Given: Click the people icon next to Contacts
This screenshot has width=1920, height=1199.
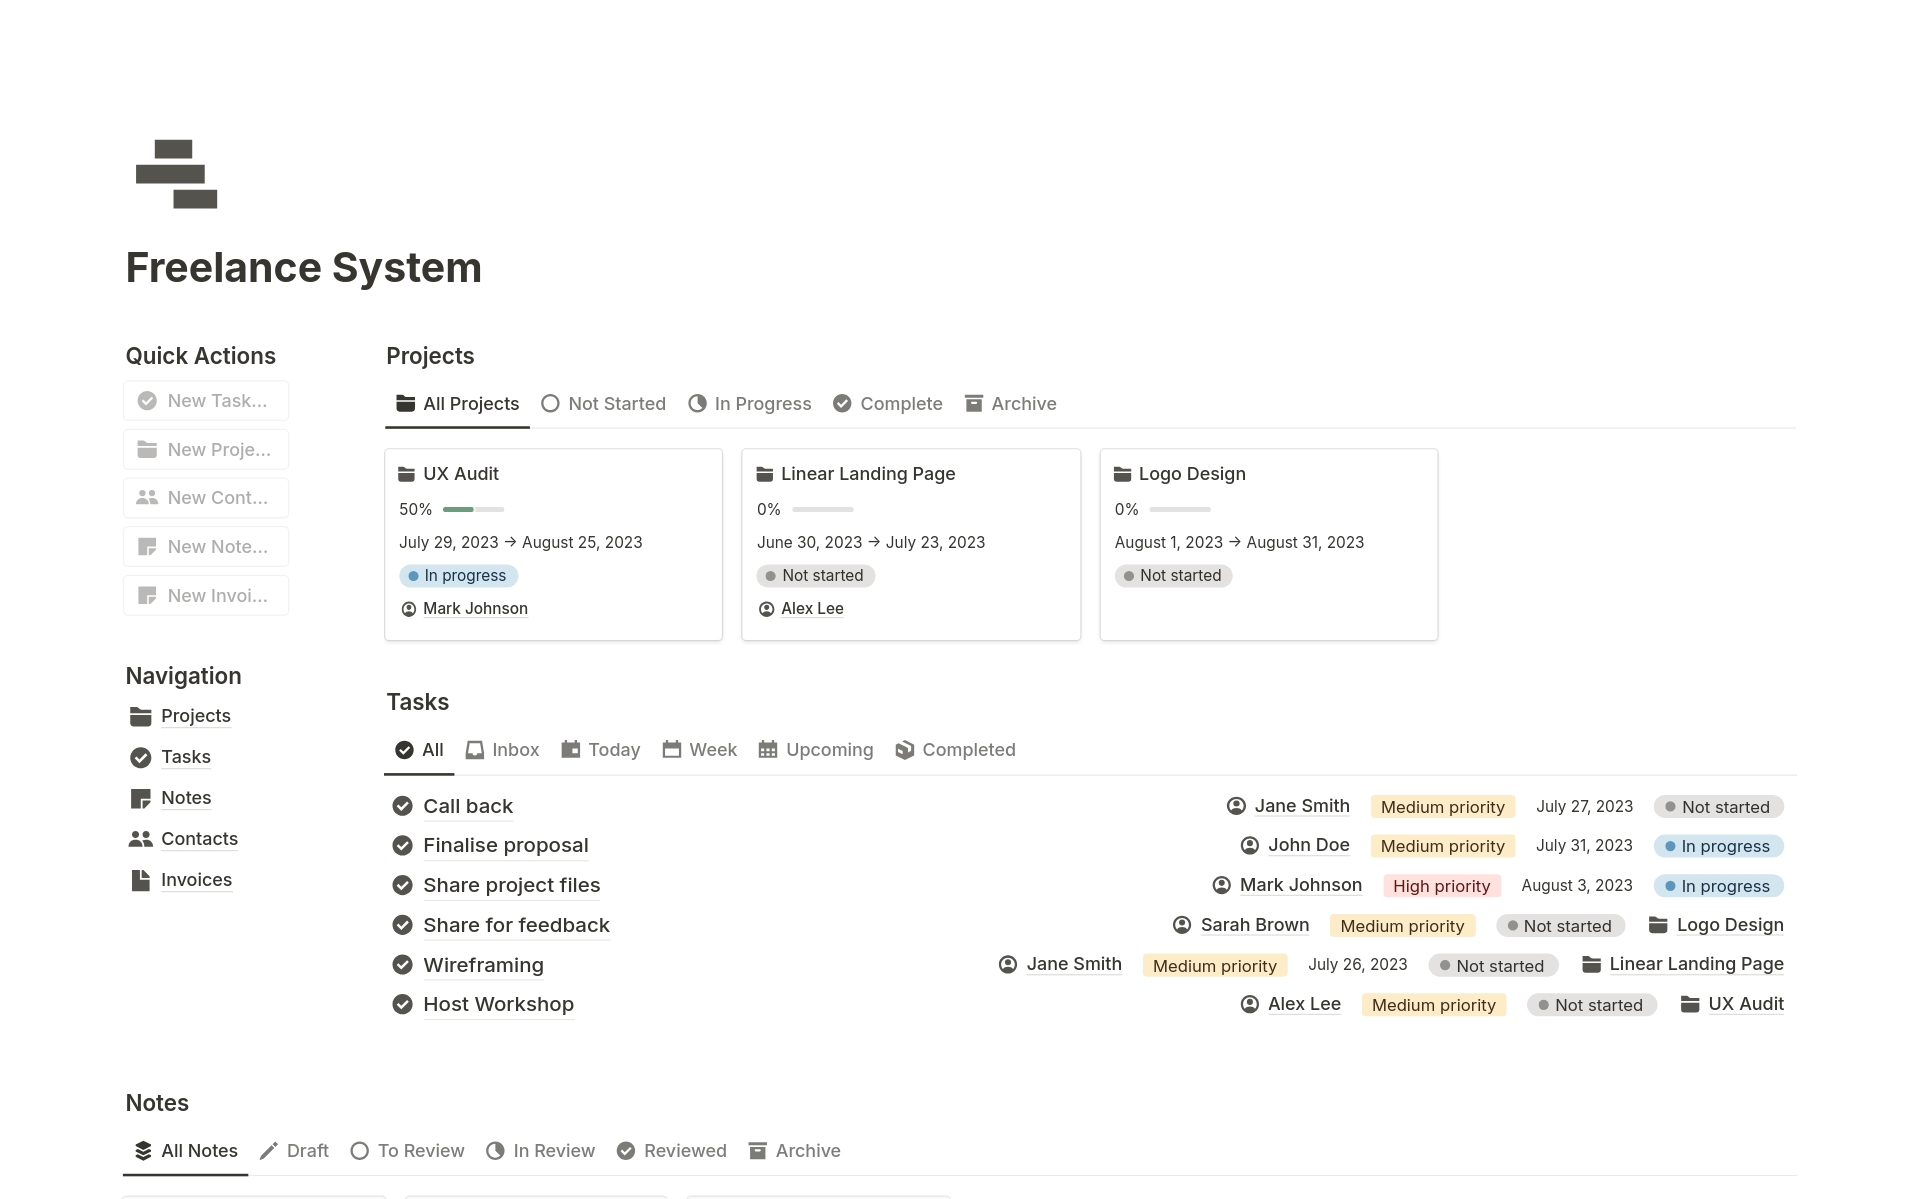Looking at the screenshot, I should [x=140, y=839].
